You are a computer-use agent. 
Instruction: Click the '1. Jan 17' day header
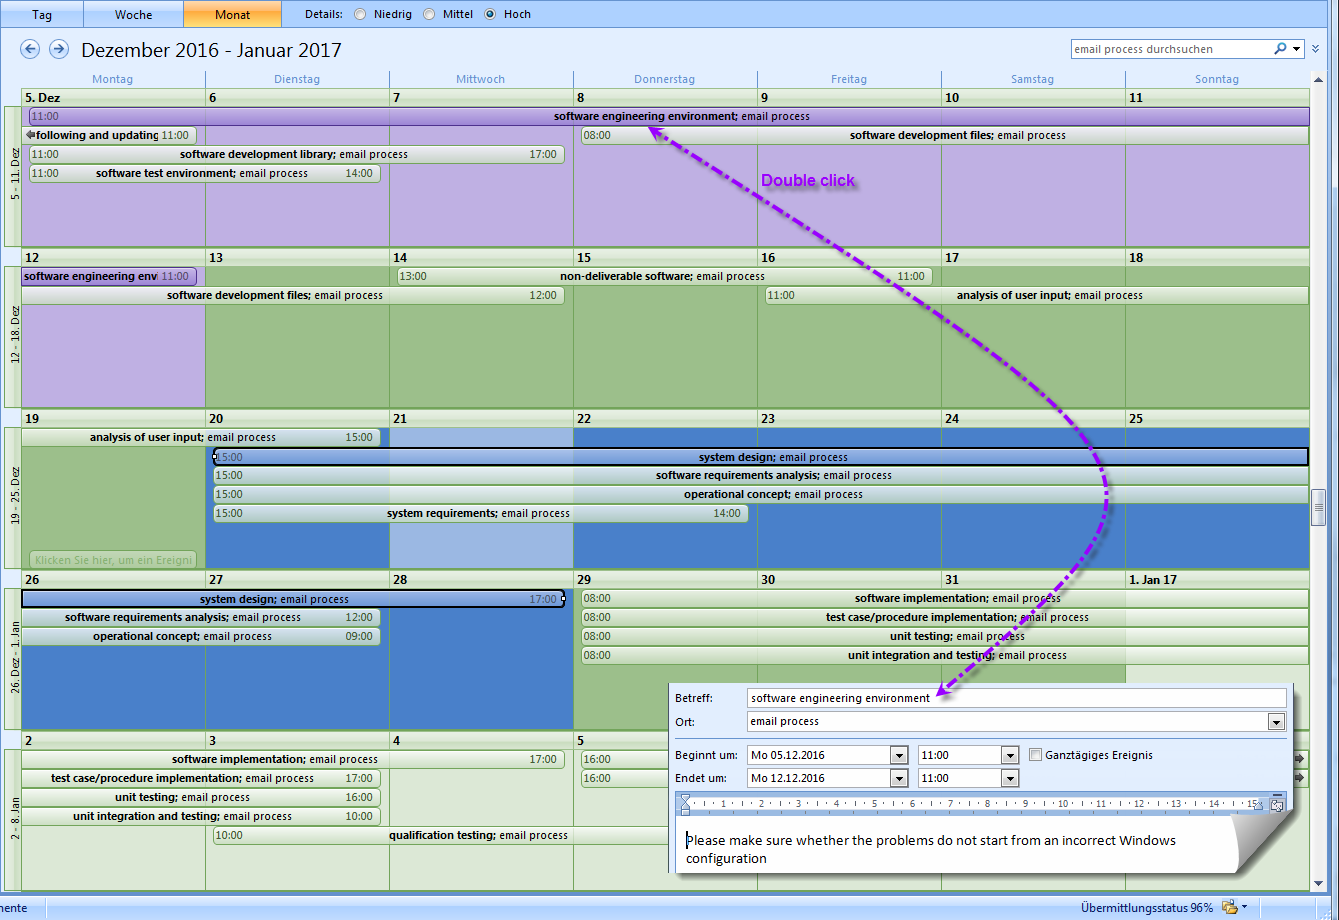[x=1217, y=580]
